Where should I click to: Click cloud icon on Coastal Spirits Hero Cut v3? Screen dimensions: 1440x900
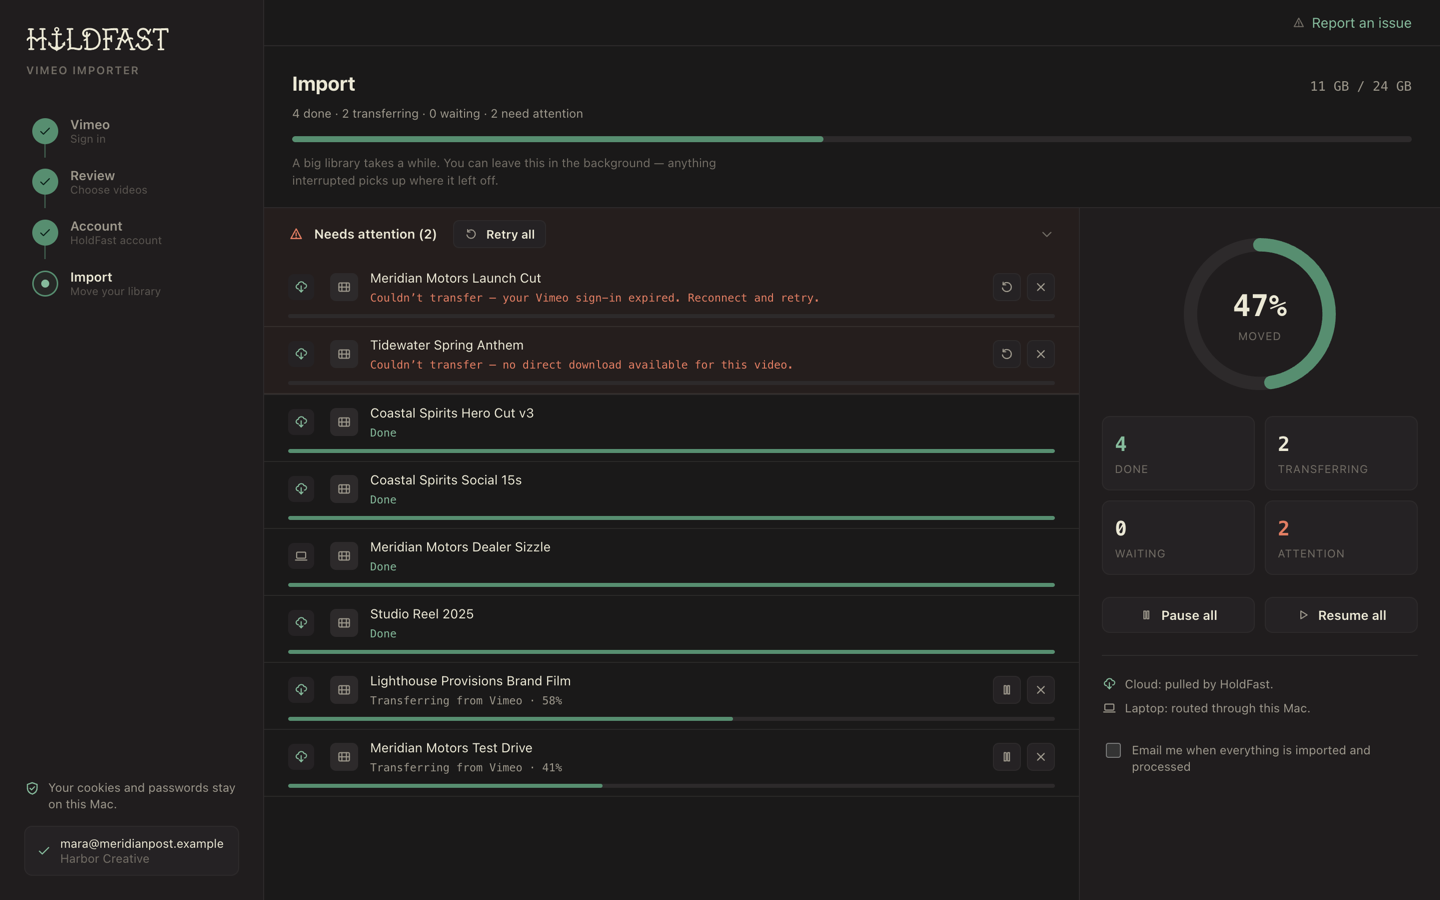(301, 422)
